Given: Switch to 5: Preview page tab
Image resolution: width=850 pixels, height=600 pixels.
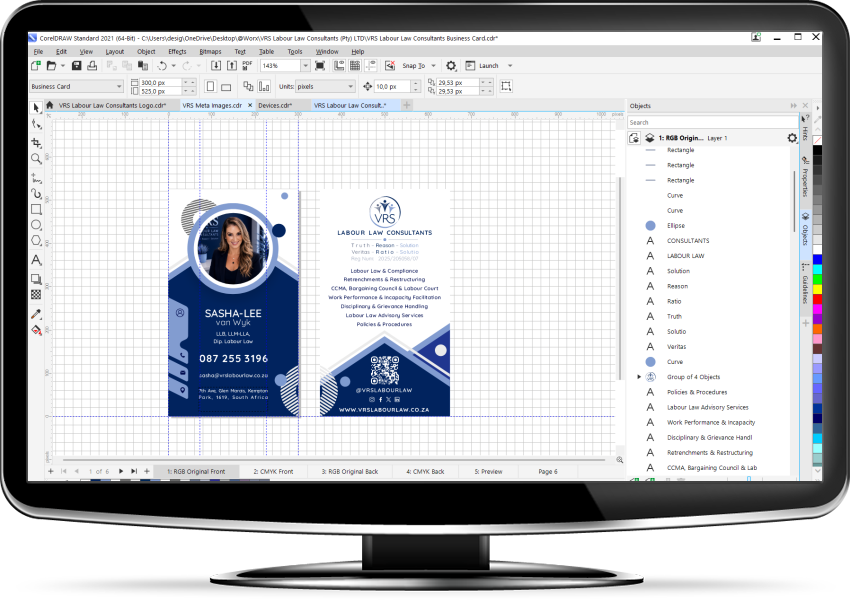Looking at the screenshot, I should (488, 472).
